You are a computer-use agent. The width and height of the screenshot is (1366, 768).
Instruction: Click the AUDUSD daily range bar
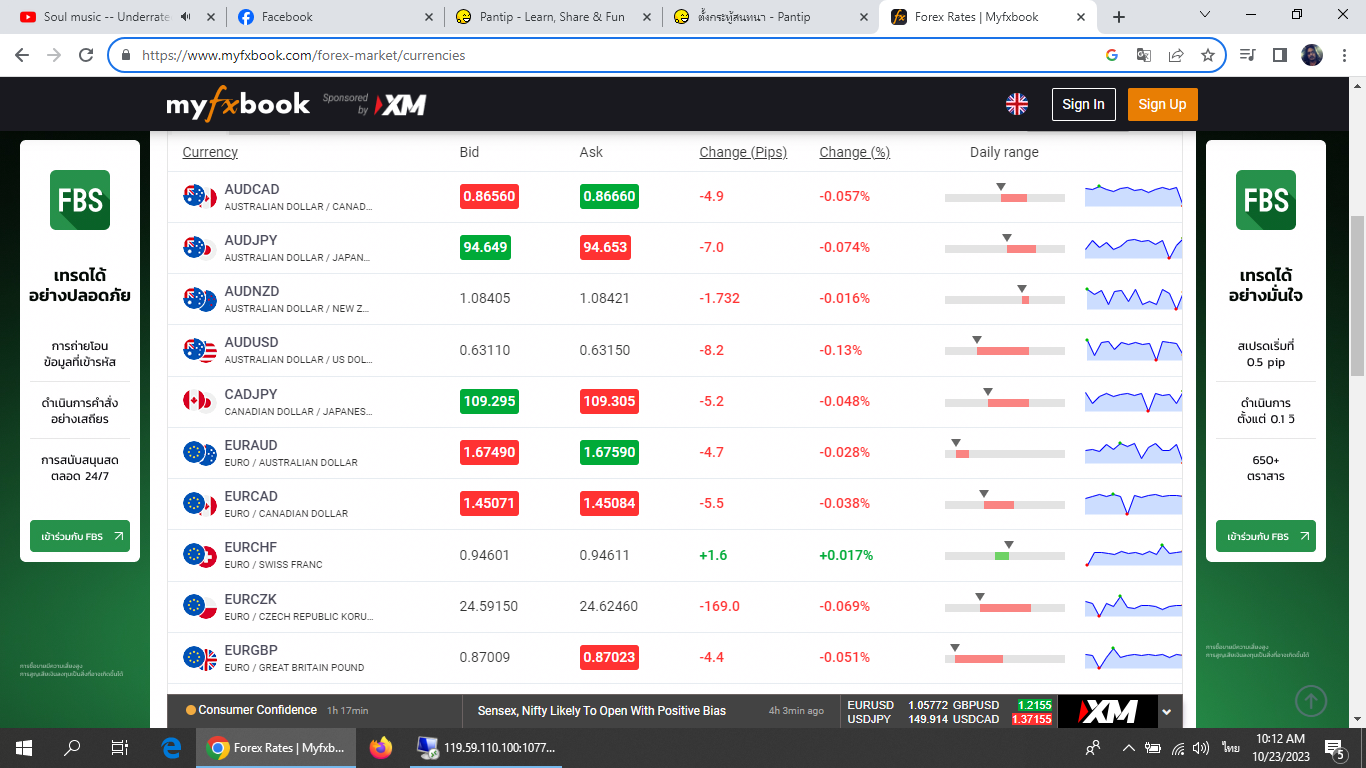point(1005,351)
